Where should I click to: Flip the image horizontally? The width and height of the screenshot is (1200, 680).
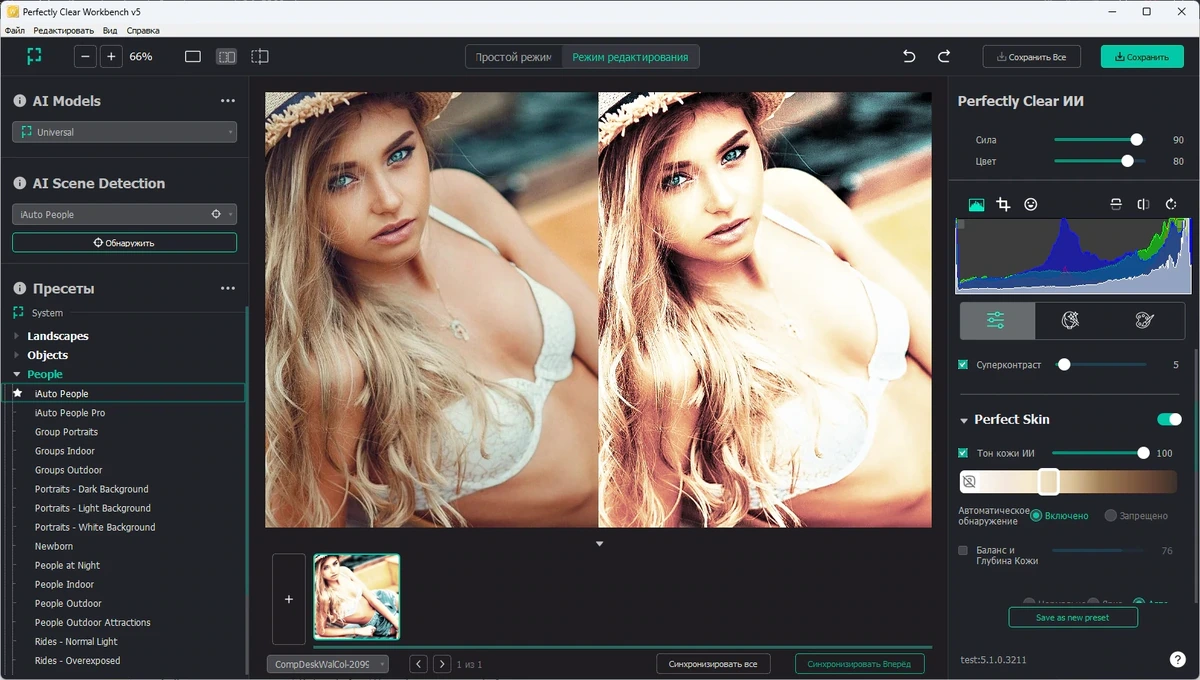(x=1143, y=204)
